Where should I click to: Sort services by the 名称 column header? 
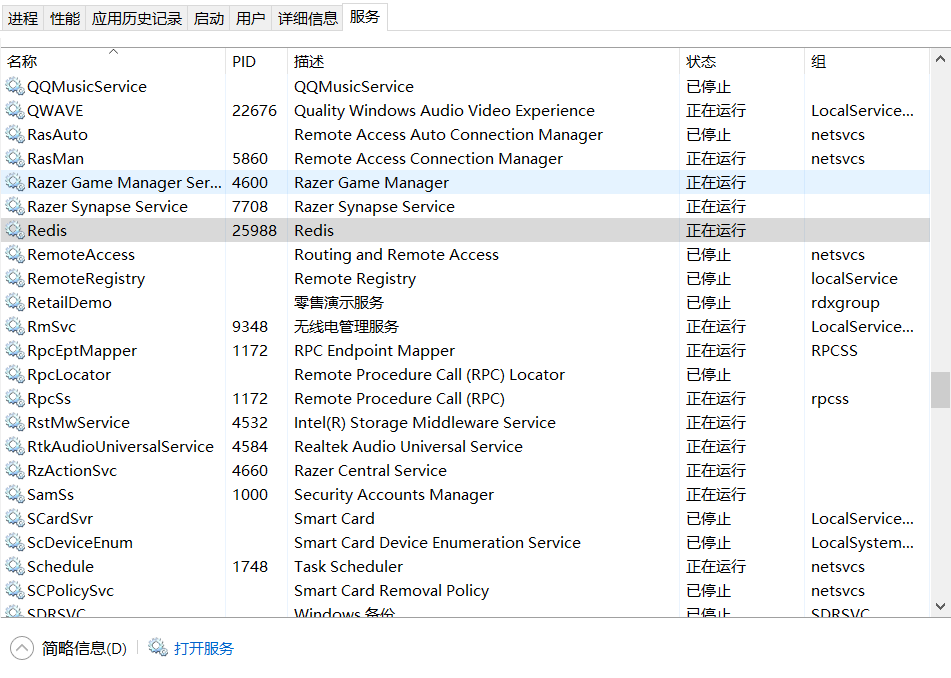tap(22, 62)
